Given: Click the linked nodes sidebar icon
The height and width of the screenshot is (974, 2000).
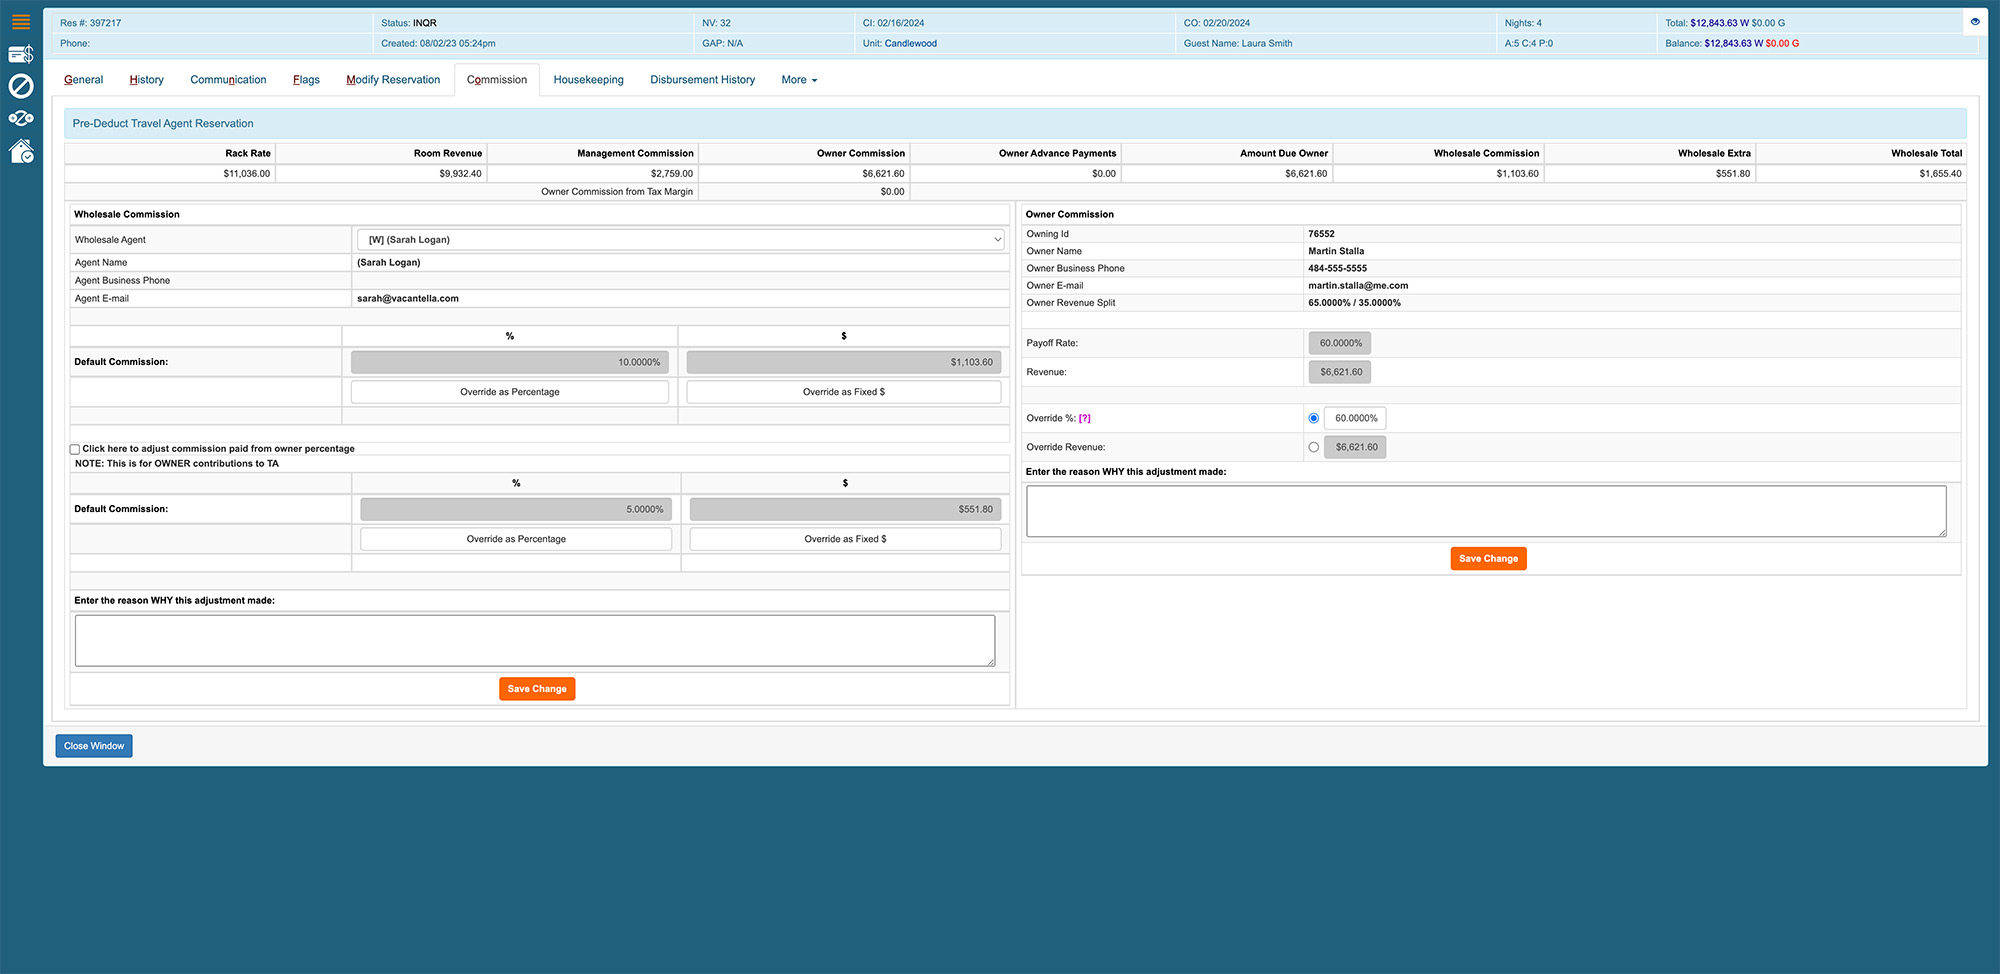Looking at the screenshot, I should pos(21,118).
